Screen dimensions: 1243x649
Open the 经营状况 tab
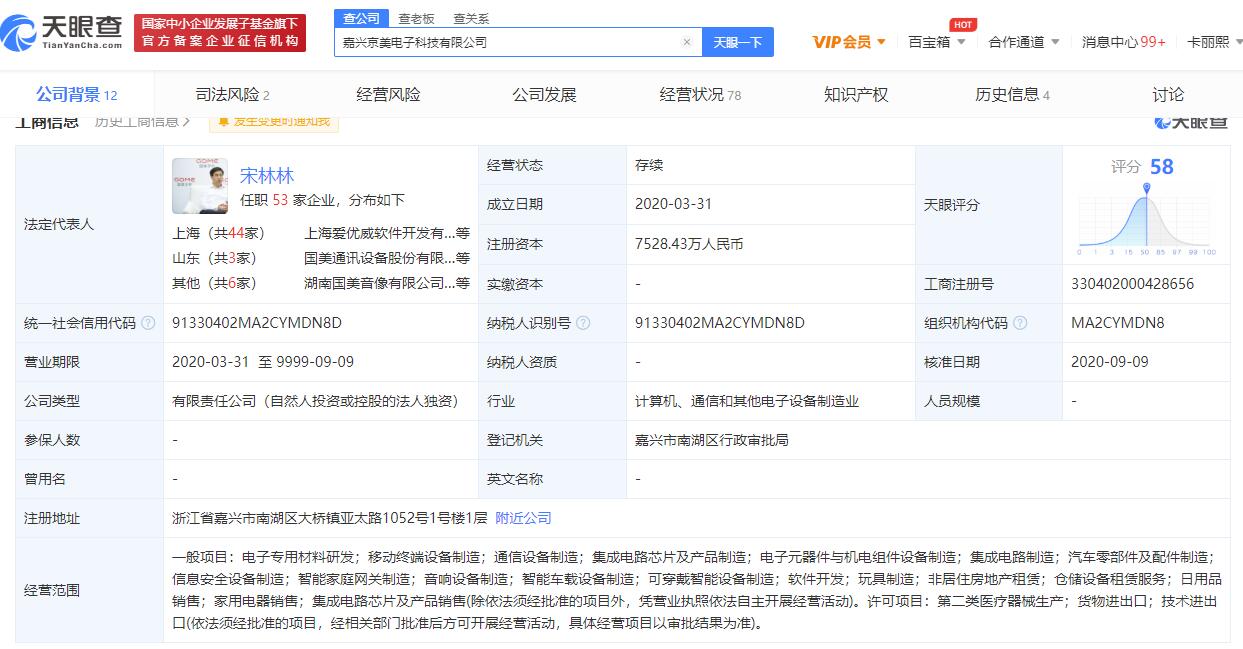pos(700,95)
